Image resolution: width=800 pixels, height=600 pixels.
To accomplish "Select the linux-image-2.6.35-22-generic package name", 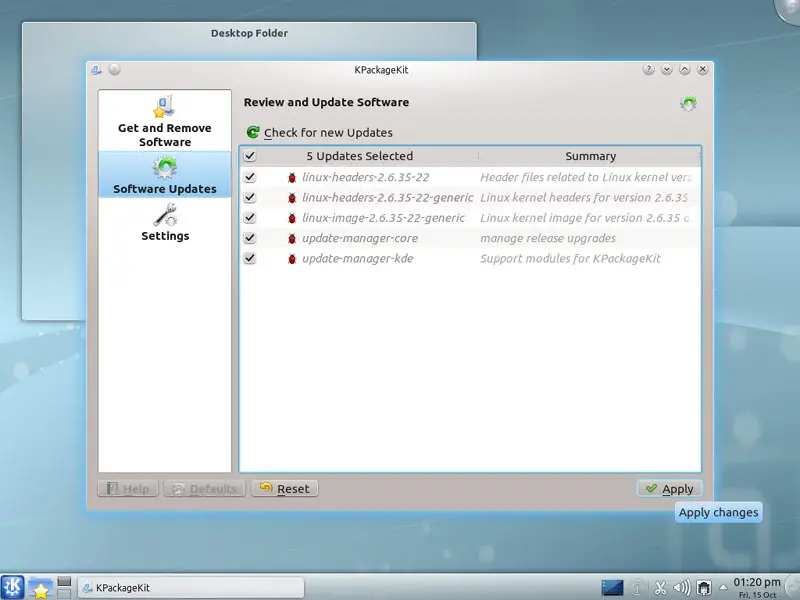I will pos(383,218).
